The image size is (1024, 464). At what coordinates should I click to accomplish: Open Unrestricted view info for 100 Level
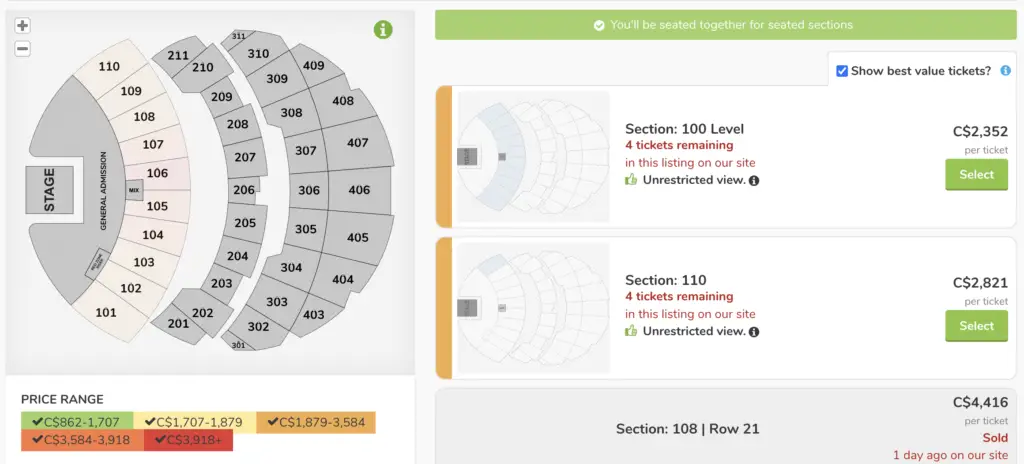tap(754, 180)
